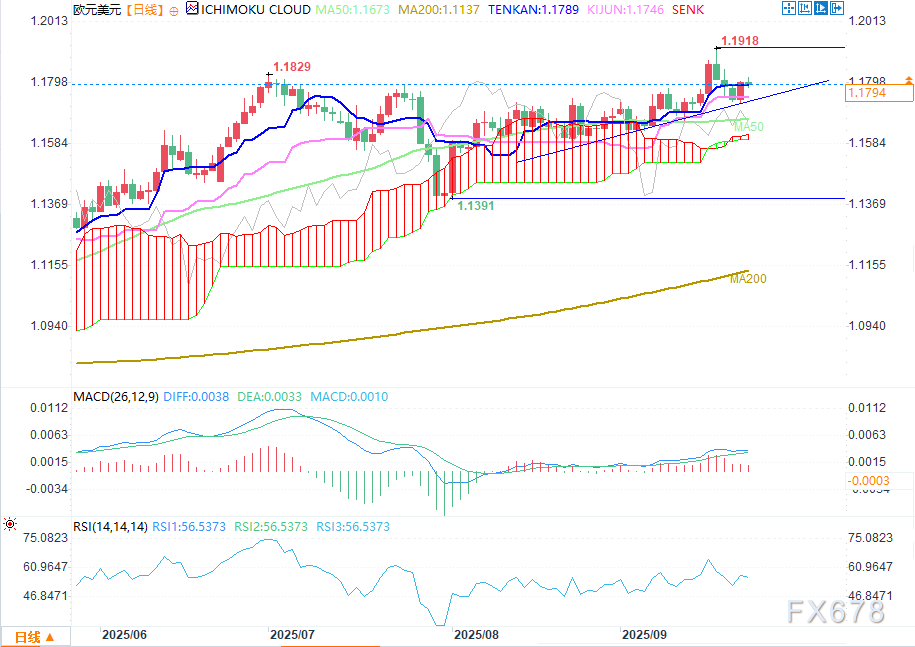Viewport: 915px width, 647px height.
Task: Click the 【日线】 period label in header
Action: coord(138,10)
